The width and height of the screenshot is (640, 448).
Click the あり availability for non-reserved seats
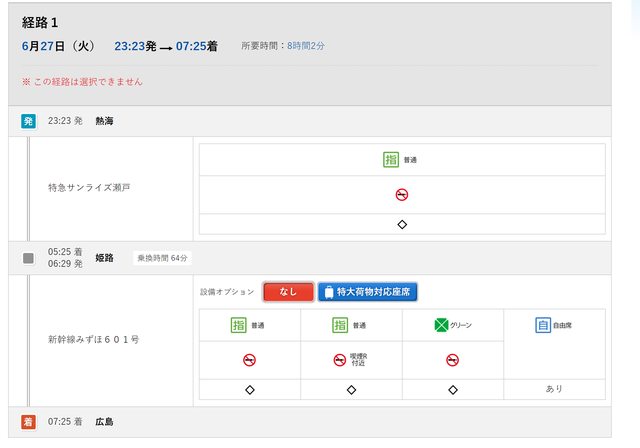(554, 390)
